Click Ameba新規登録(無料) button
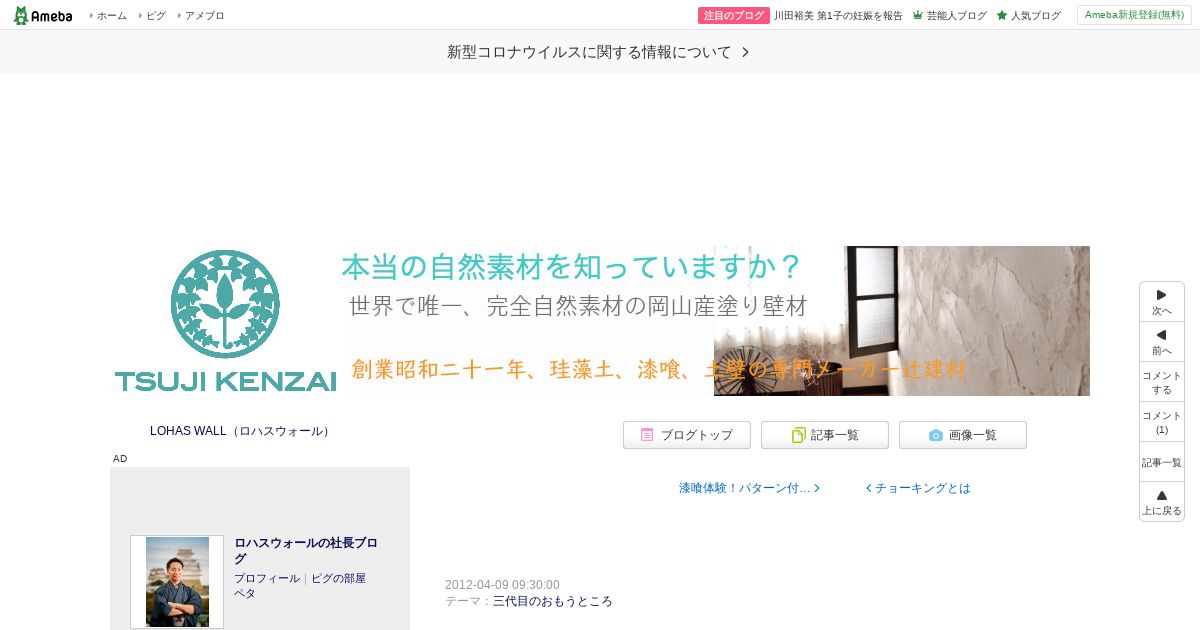The image size is (1200, 630). pos(1134,15)
